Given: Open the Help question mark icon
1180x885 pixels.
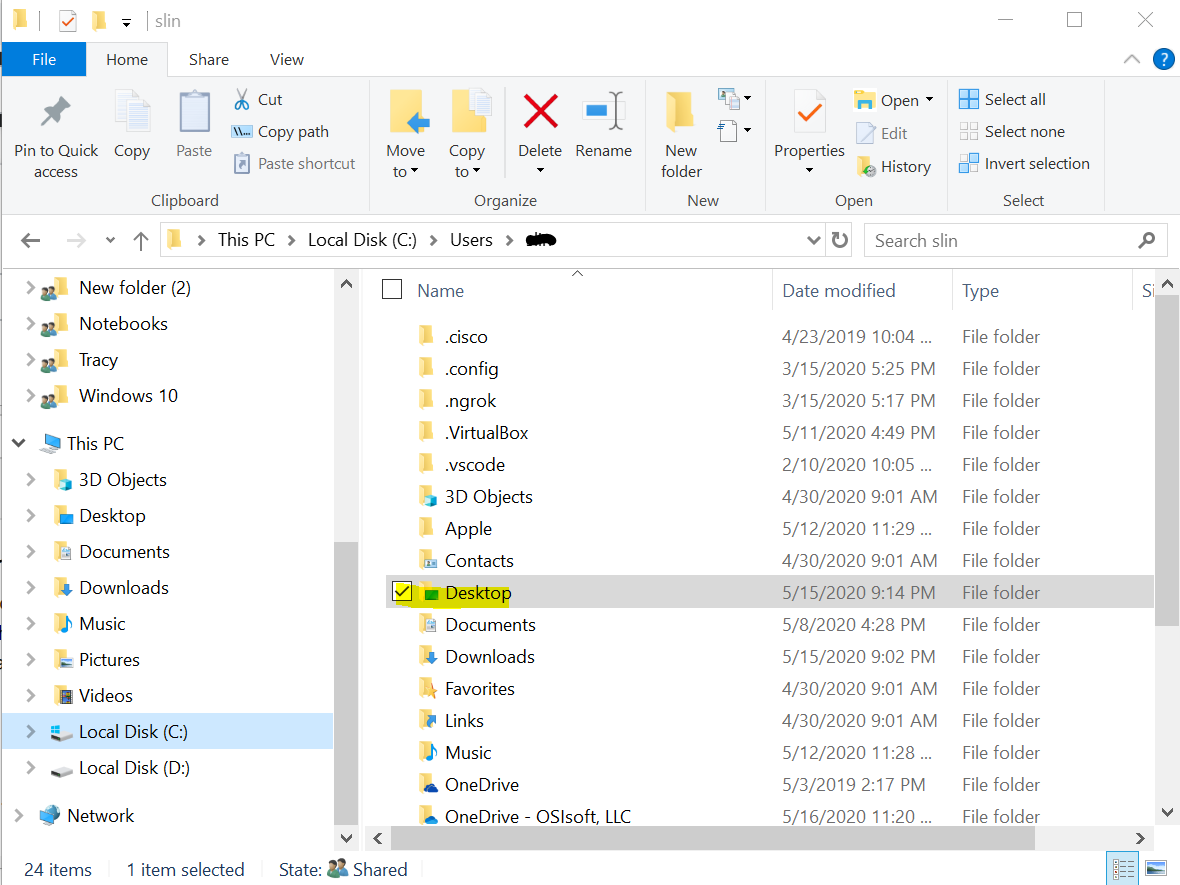Looking at the screenshot, I should click(1163, 59).
